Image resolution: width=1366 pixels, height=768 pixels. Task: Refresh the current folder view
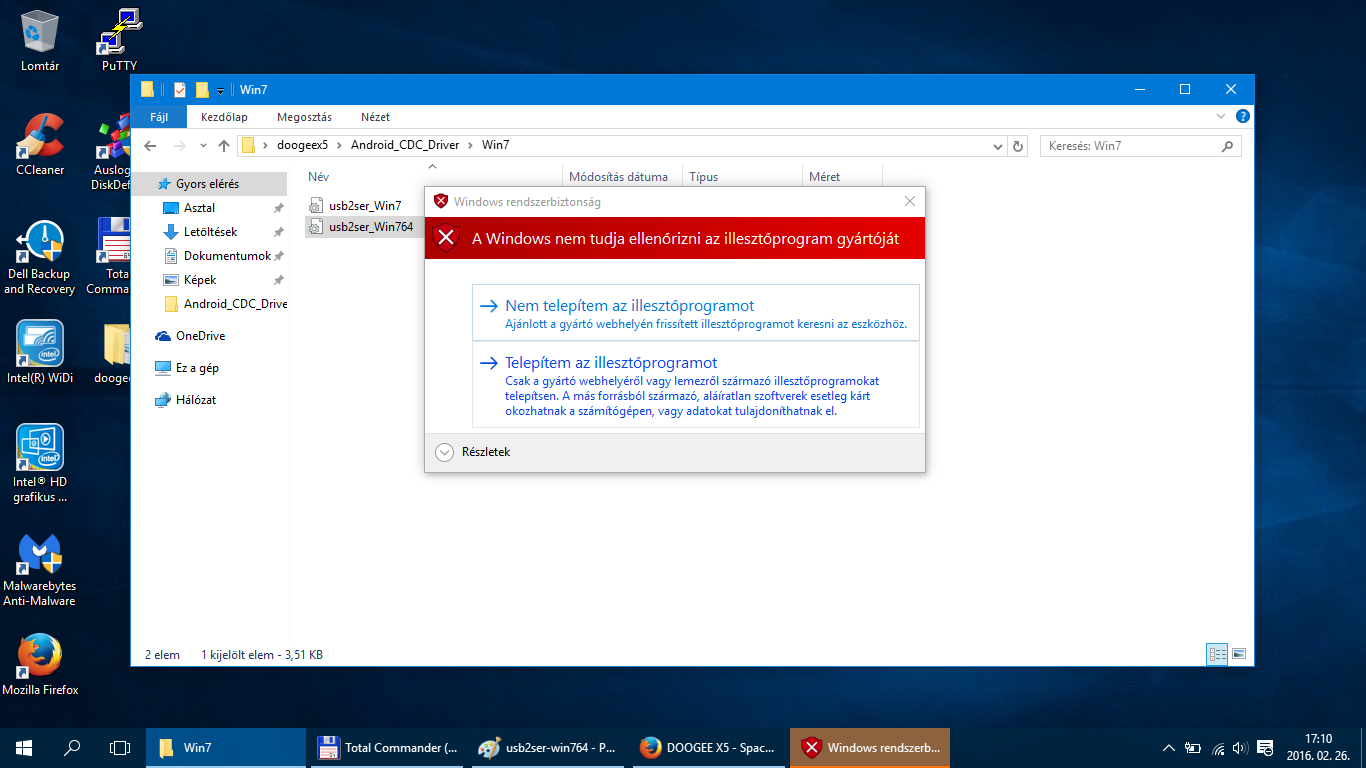1018,146
